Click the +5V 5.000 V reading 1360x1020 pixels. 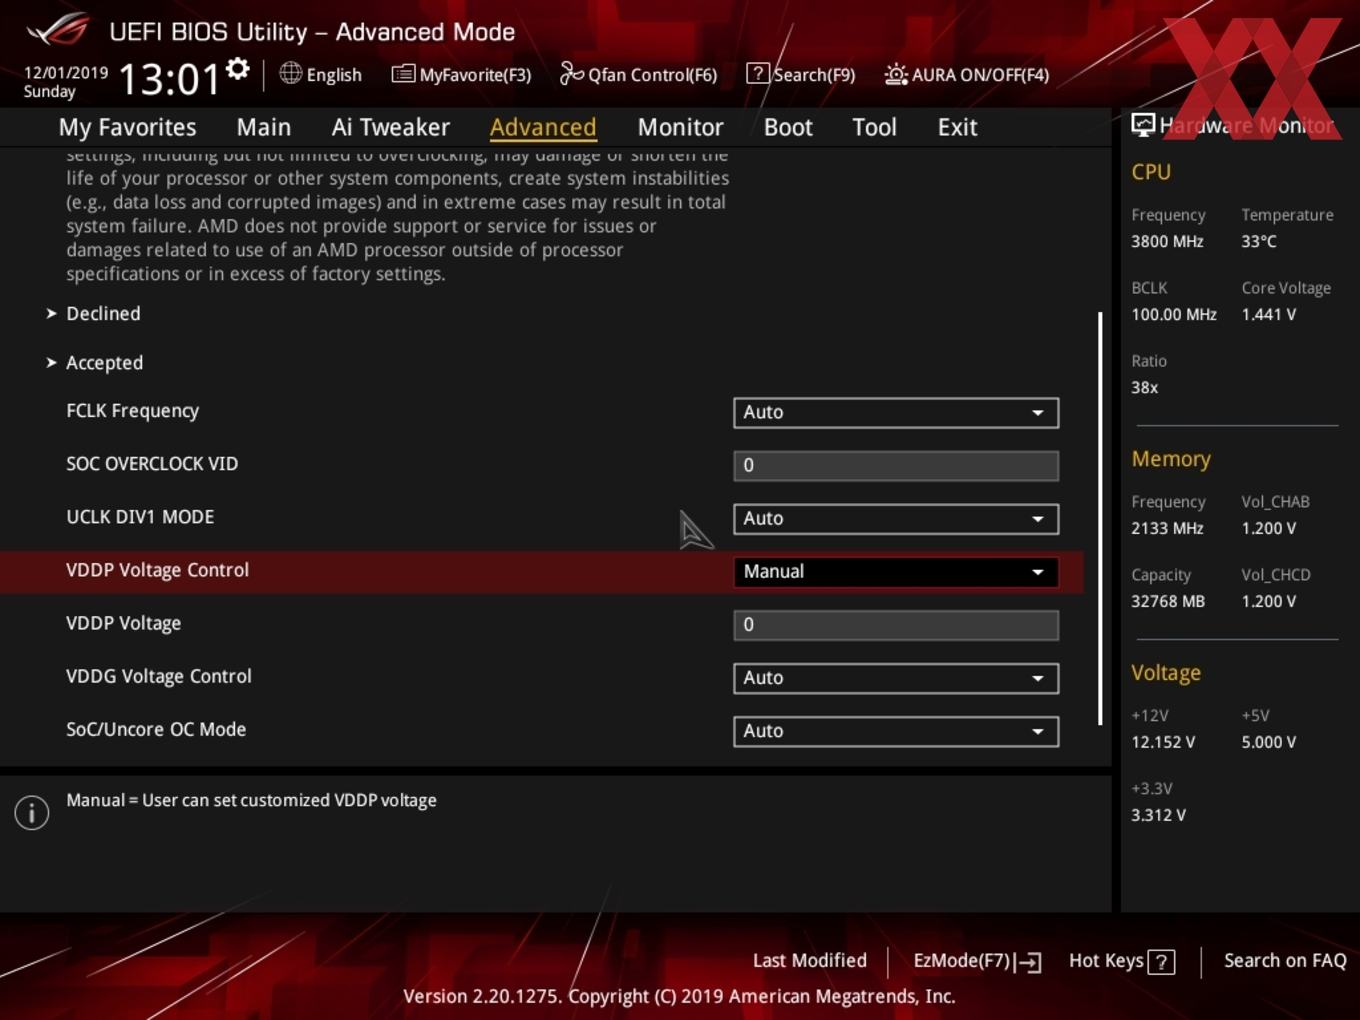tap(1268, 742)
